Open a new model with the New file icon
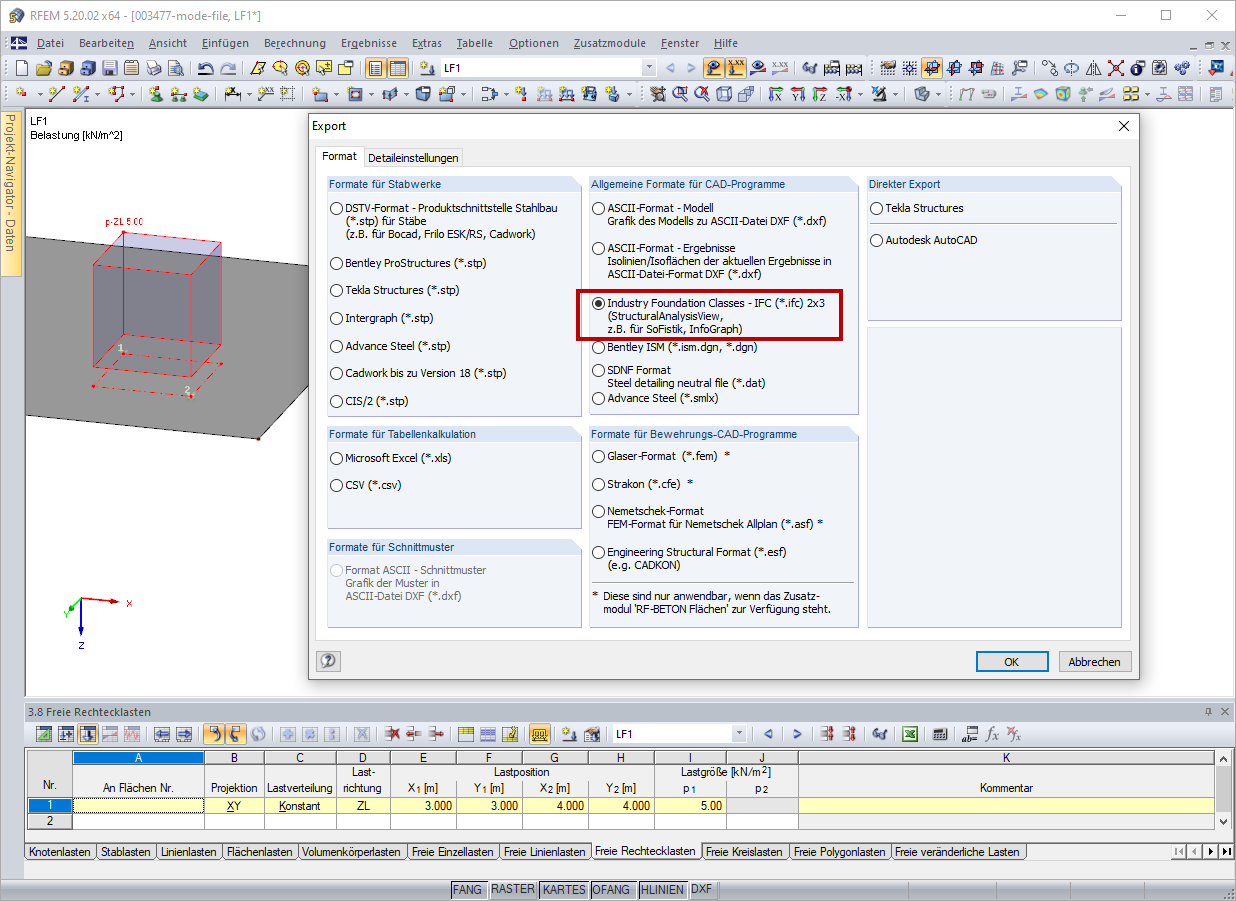The width and height of the screenshot is (1236, 901). click(x=22, y=68)
